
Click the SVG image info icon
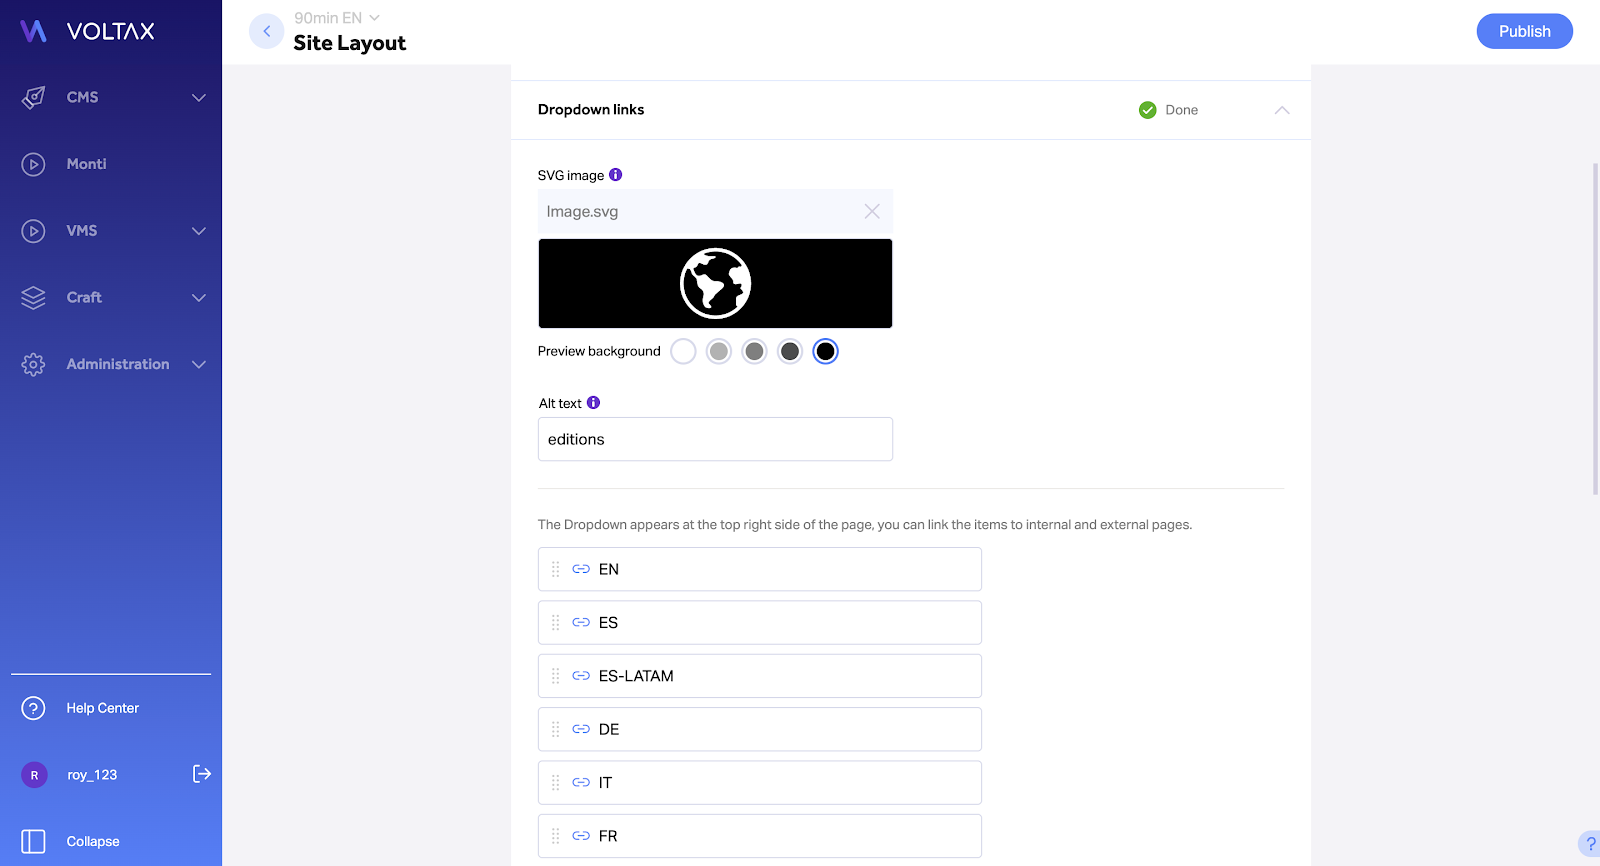coord(616,175)
